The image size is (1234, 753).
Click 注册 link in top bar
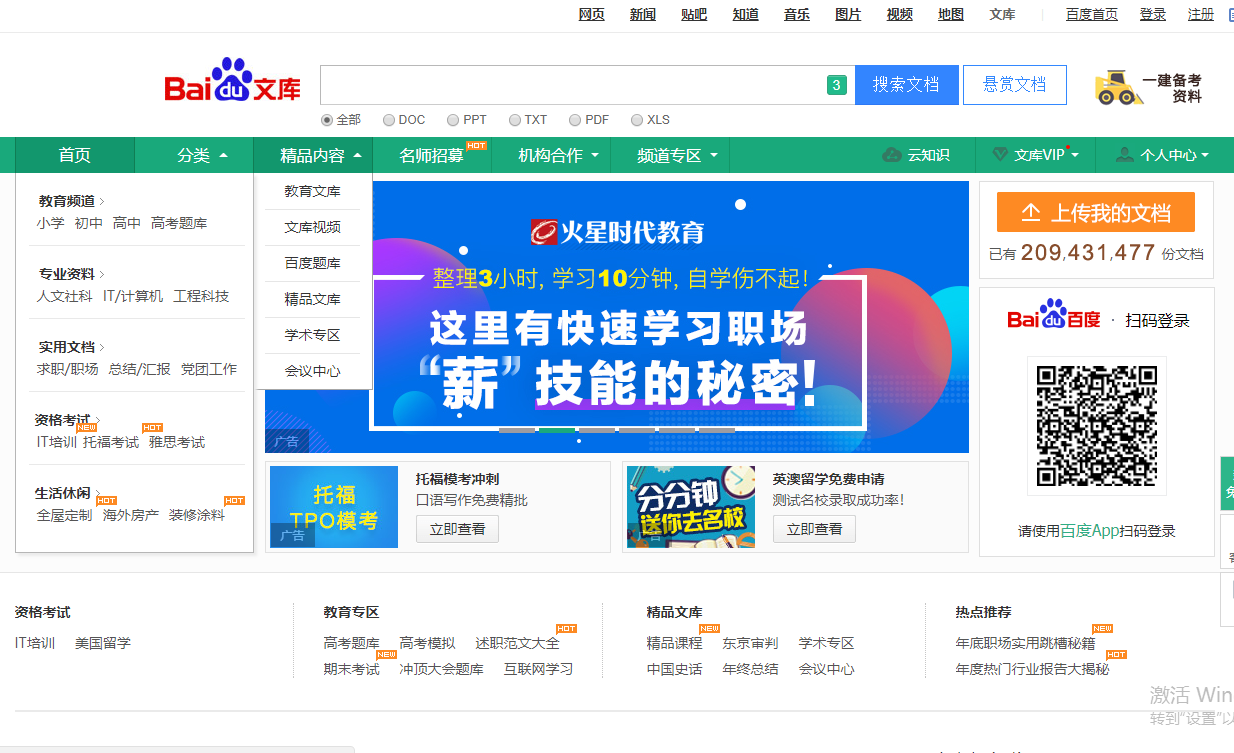1201,14
